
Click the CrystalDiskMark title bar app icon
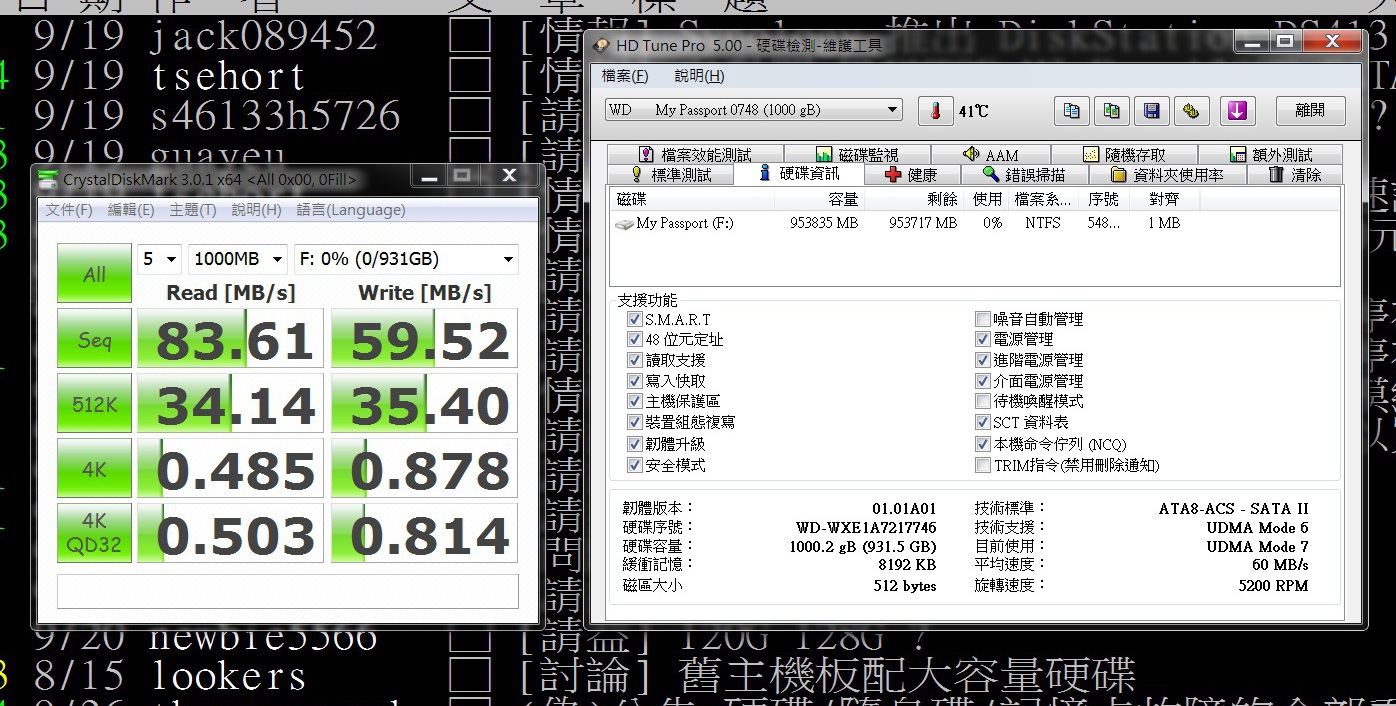[x=49, y=179]
